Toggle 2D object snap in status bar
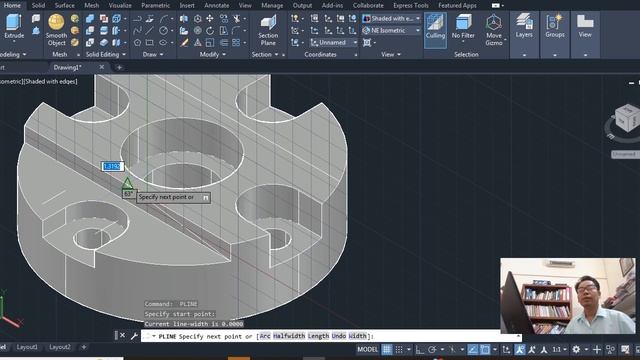This screenshot has height=360, width=640. (x=485, y=349)
